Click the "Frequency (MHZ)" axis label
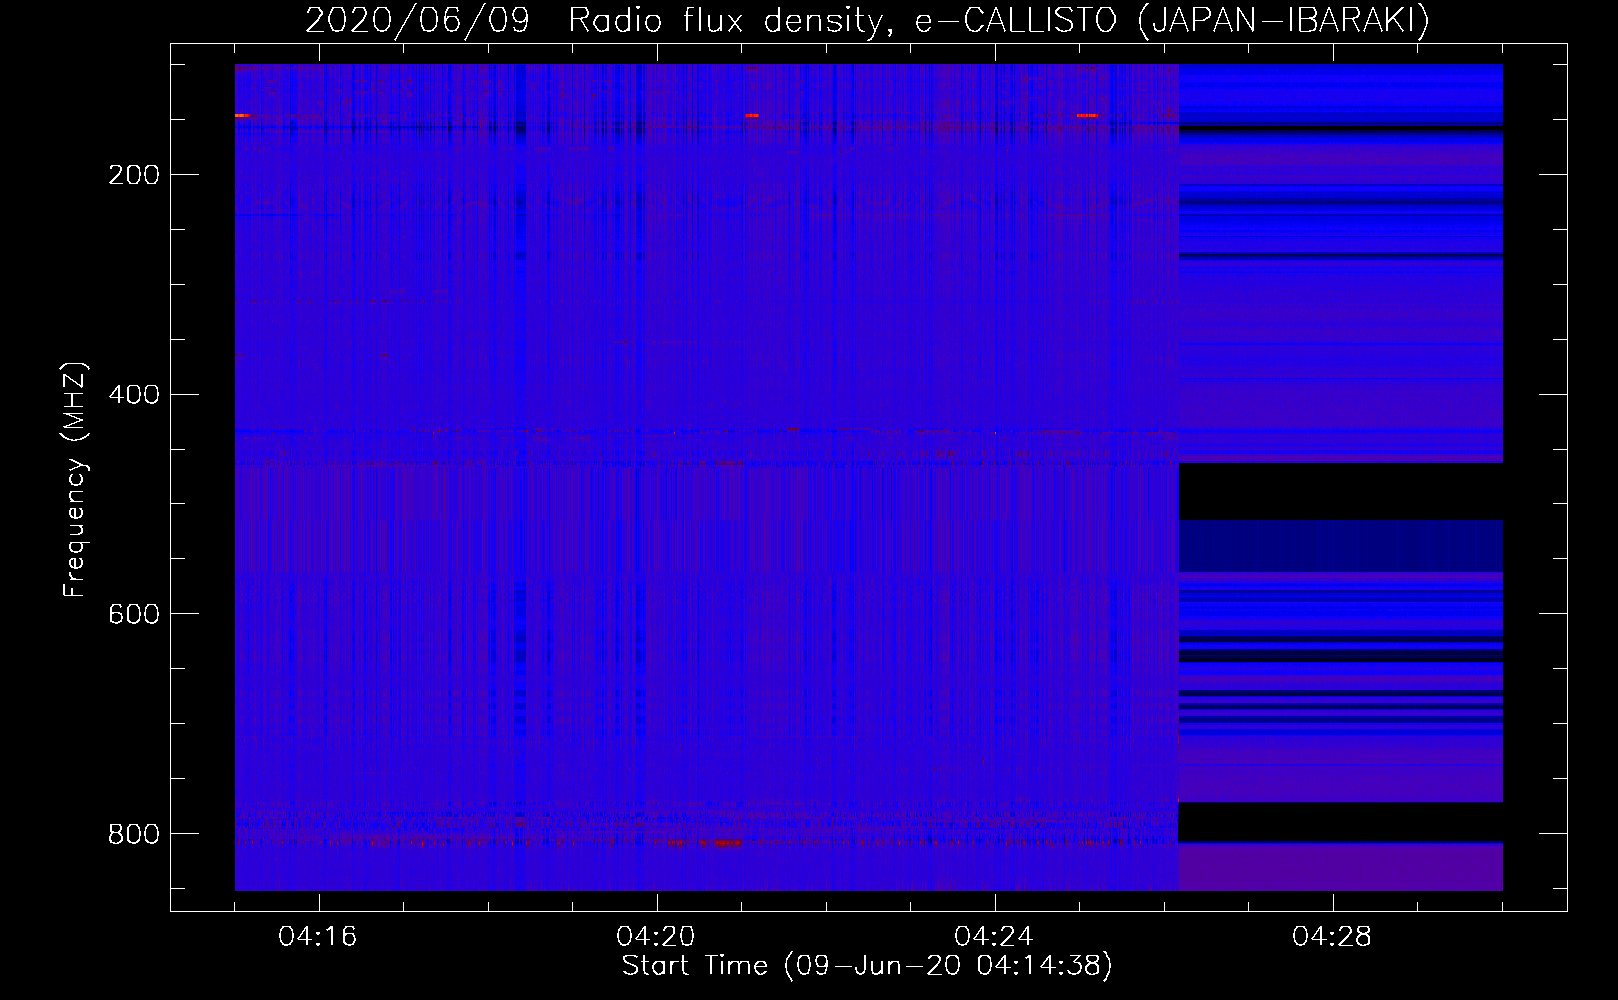This screenshot has height=1000, width=1618. pyautogui.click(x=75, y=479)
